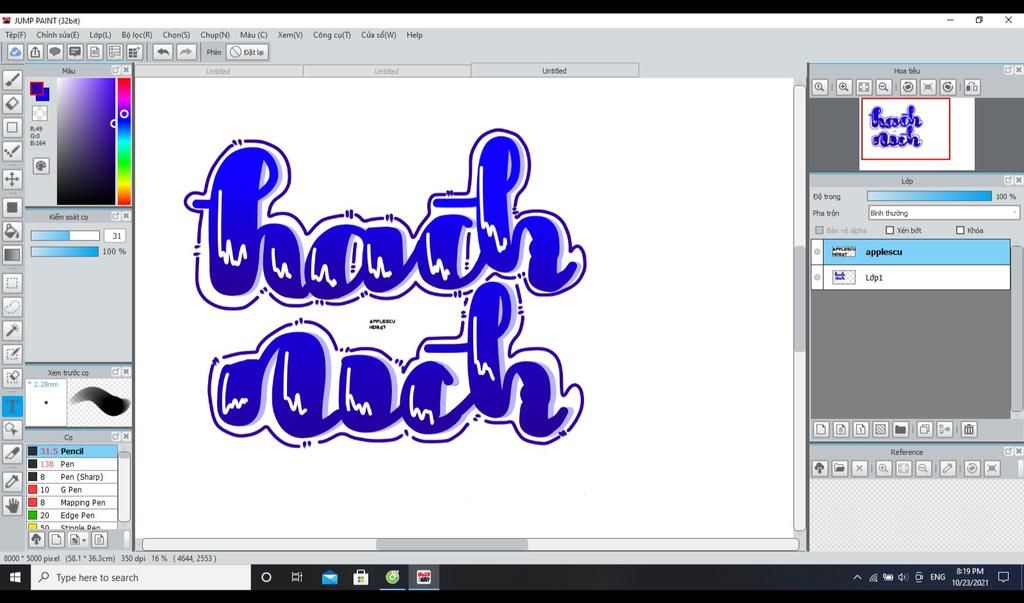1024x603 pixels.
Task: Check the Xén bớt clipping checkbox
Action: click(889, 231)
